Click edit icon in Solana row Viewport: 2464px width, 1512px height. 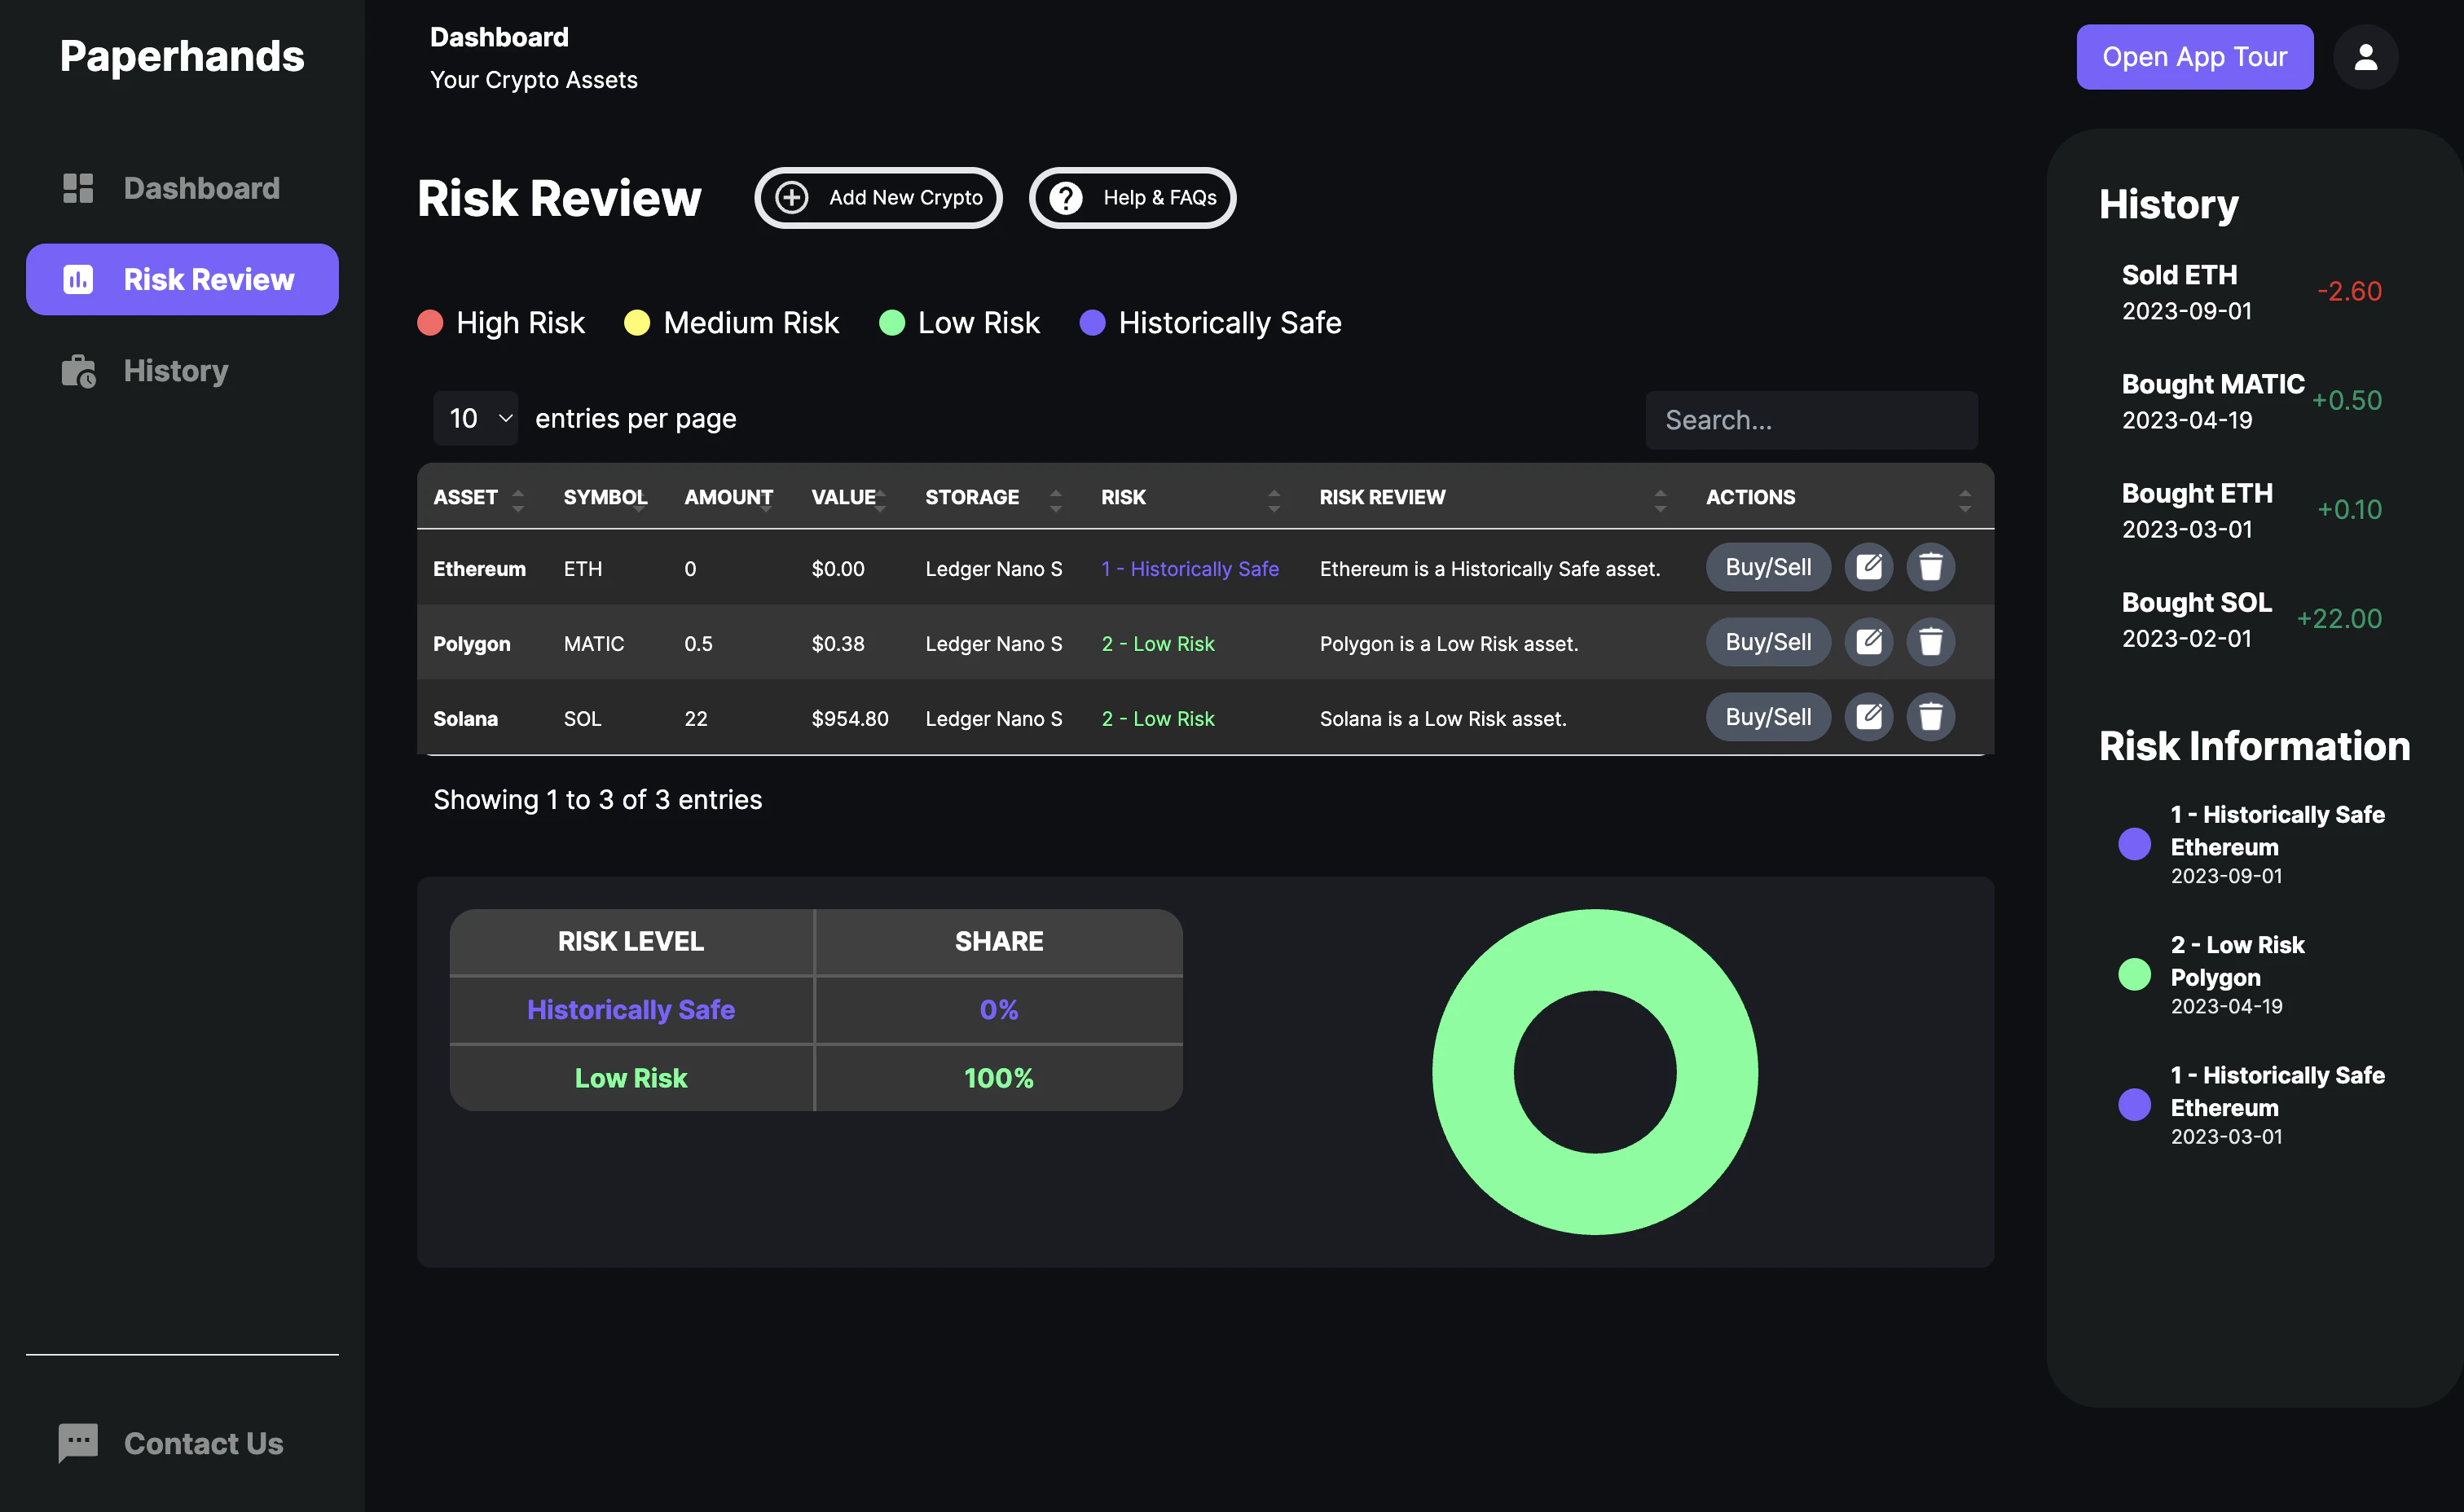1868,717
